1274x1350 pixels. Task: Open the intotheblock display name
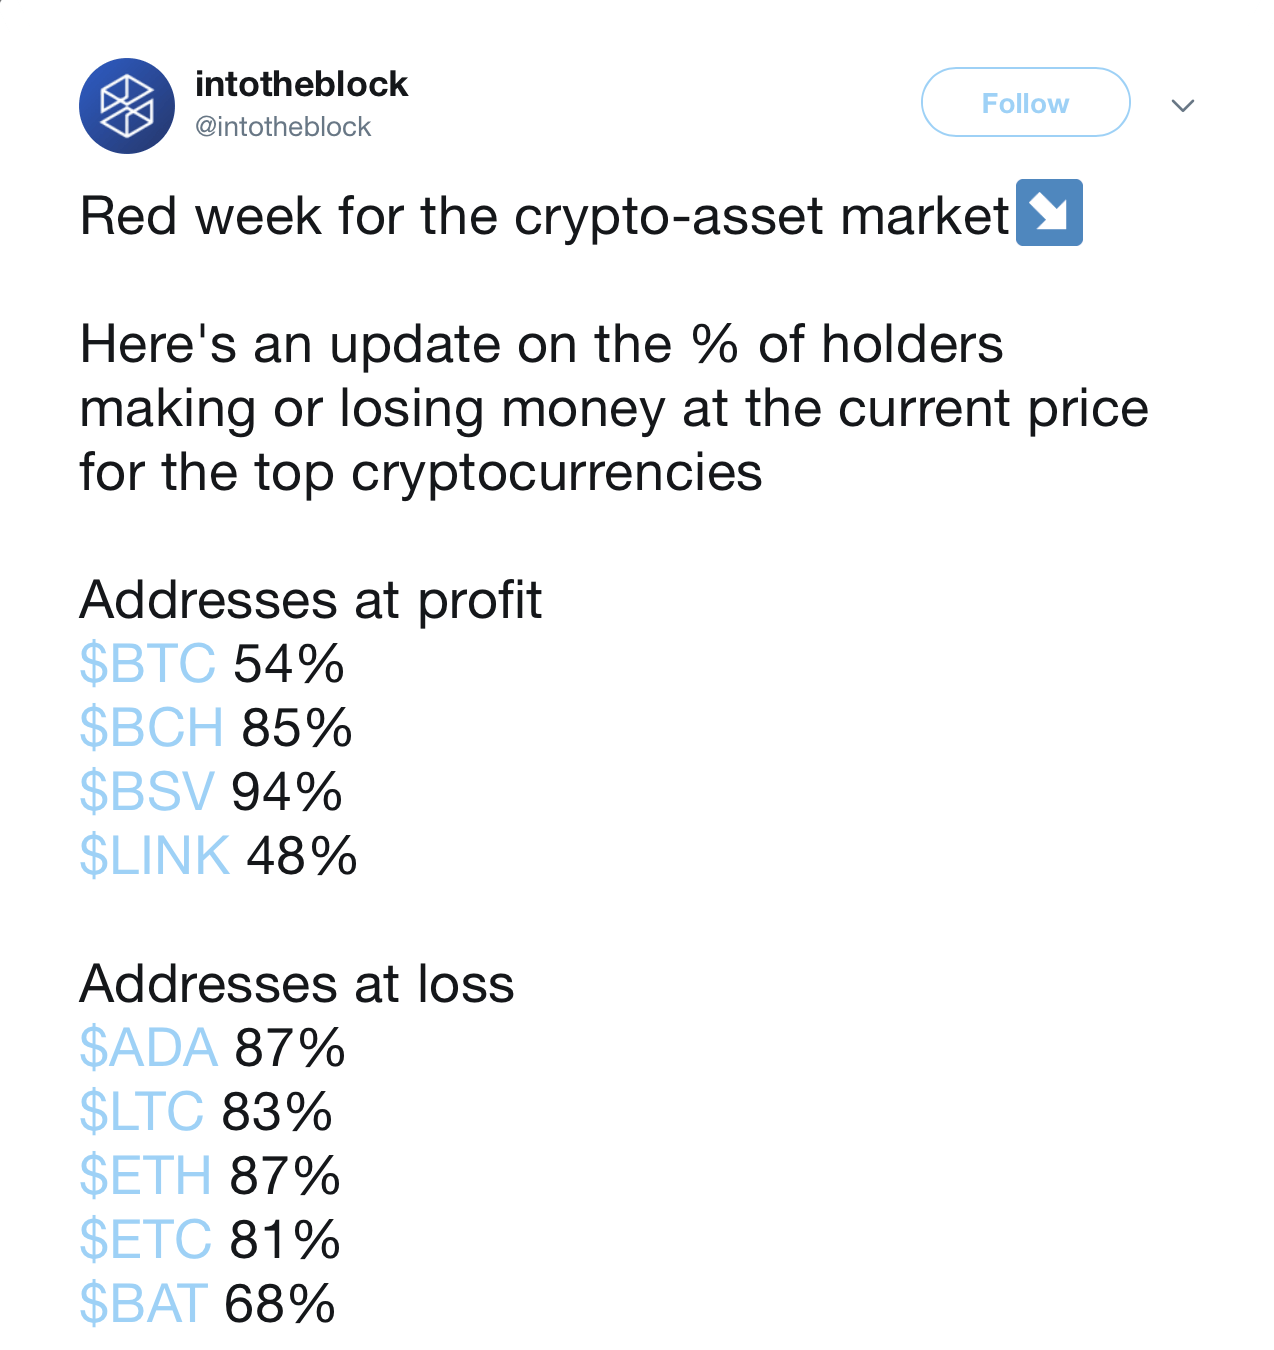coord(301,84)
